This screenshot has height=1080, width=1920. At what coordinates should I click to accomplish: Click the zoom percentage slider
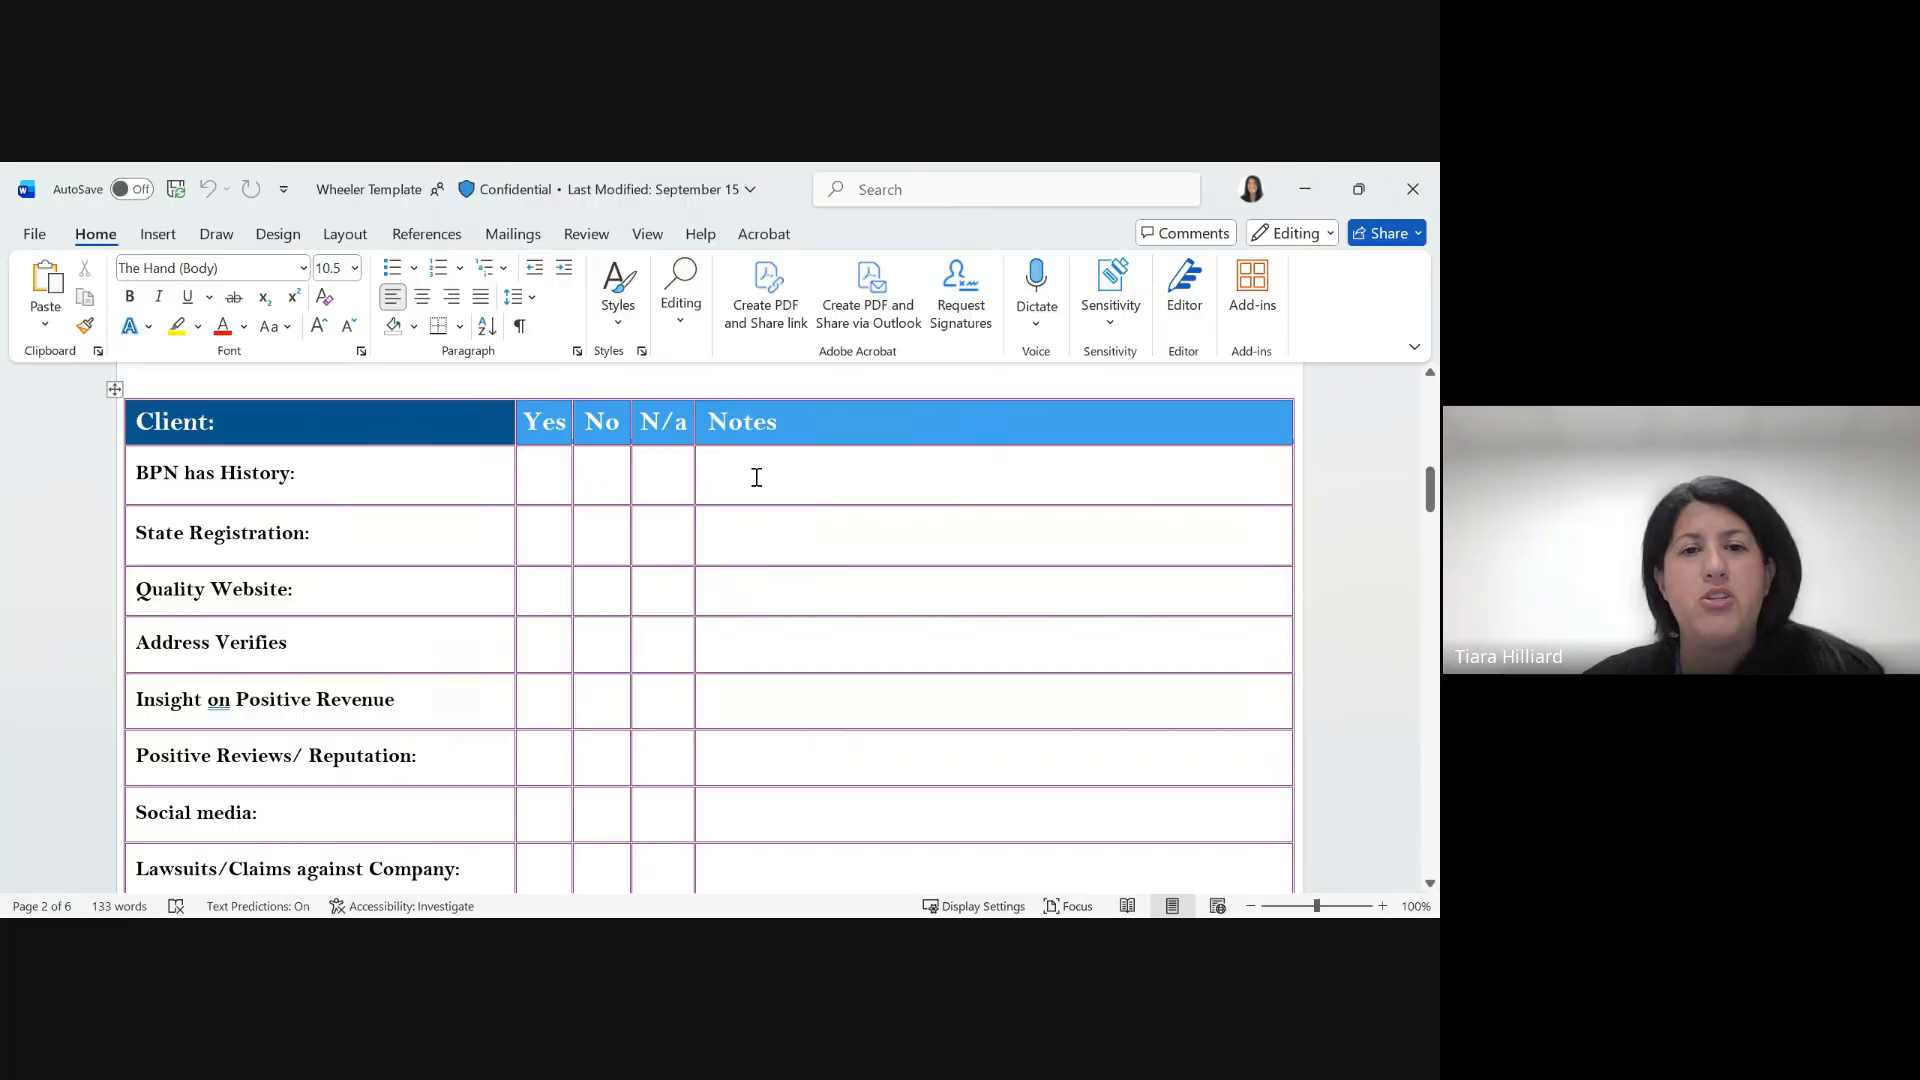pyautogui.click(x=1317, y=905)
